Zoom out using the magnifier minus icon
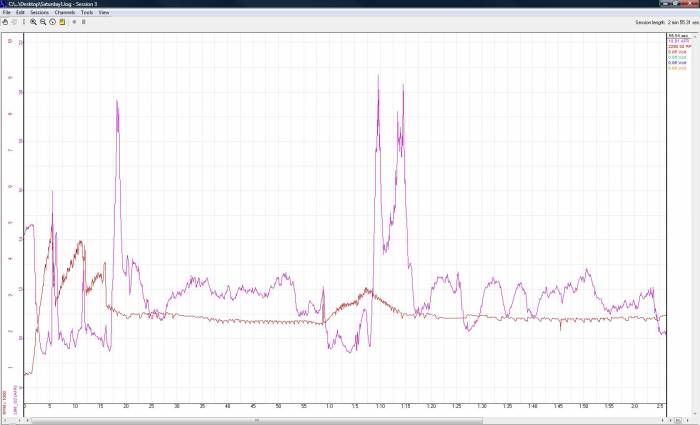 [x=43, y=21]
